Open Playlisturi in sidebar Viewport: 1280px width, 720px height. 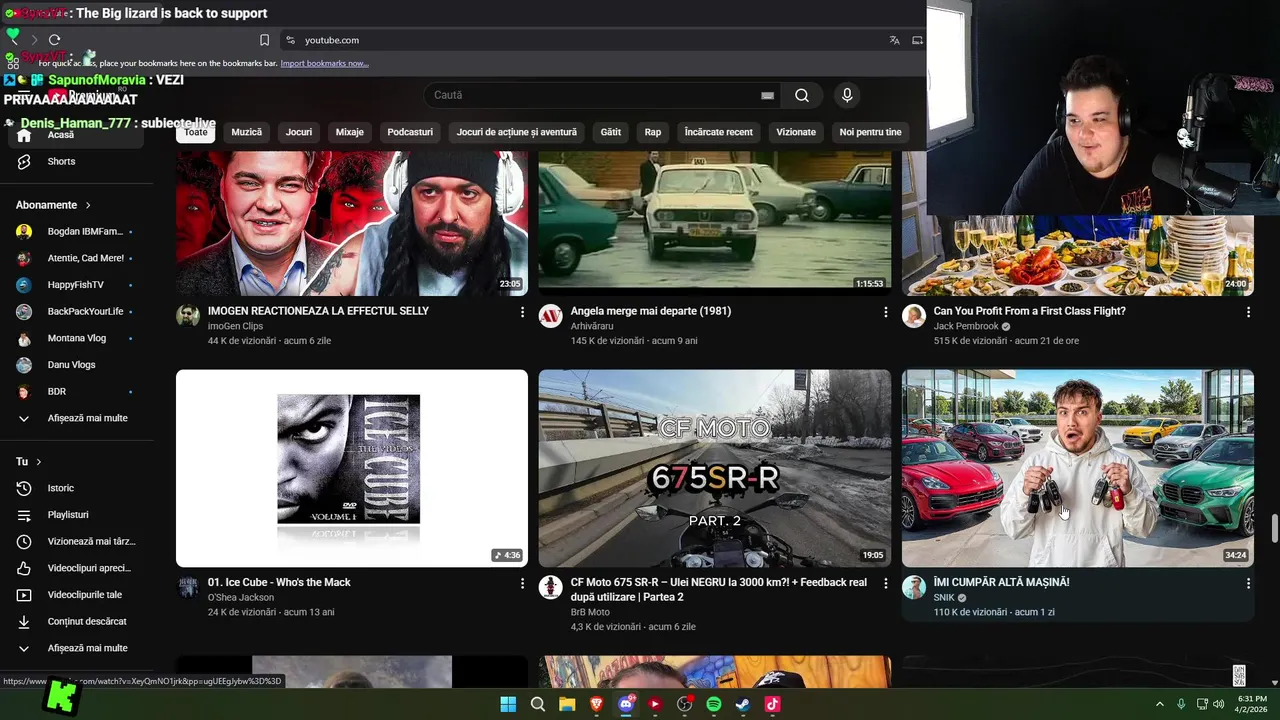tap(76, 515)
